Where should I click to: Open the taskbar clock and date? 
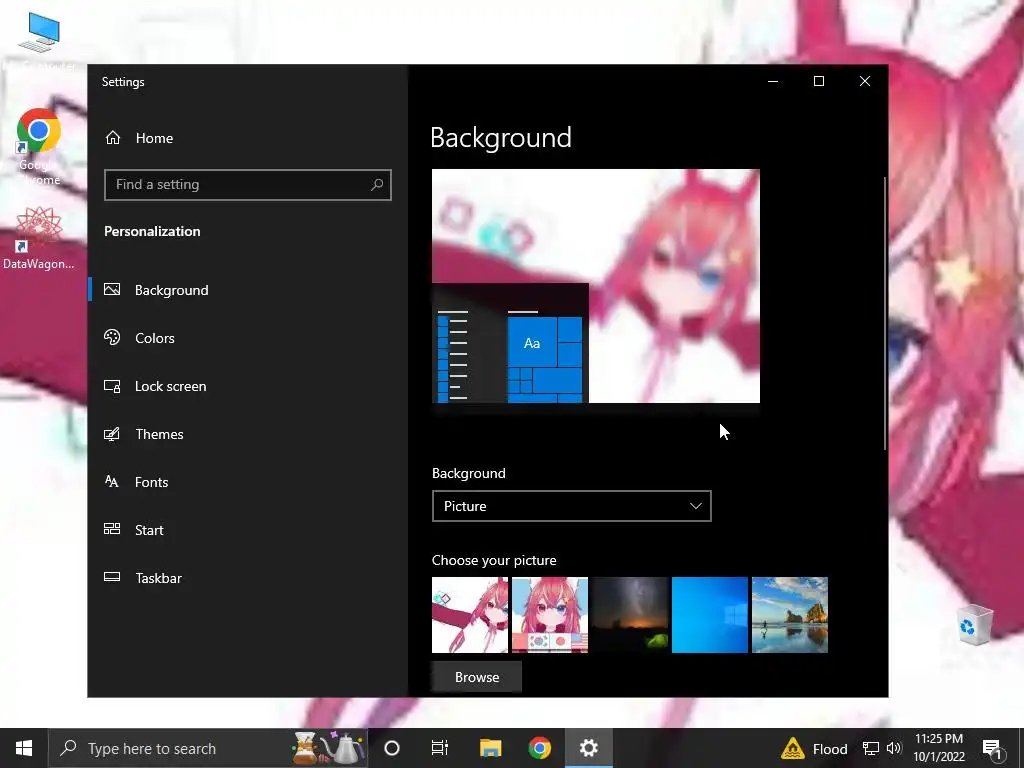click(939, 748)
